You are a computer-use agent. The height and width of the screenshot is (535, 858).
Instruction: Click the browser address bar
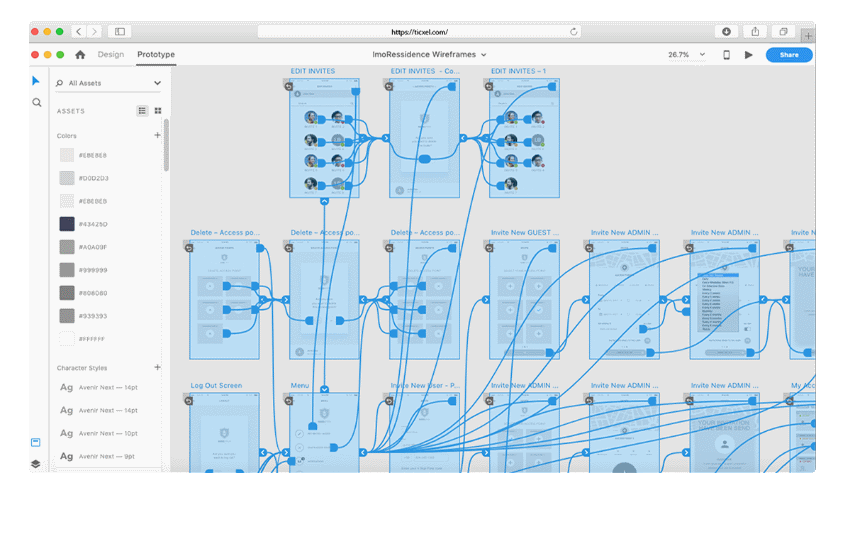point(419,32)
